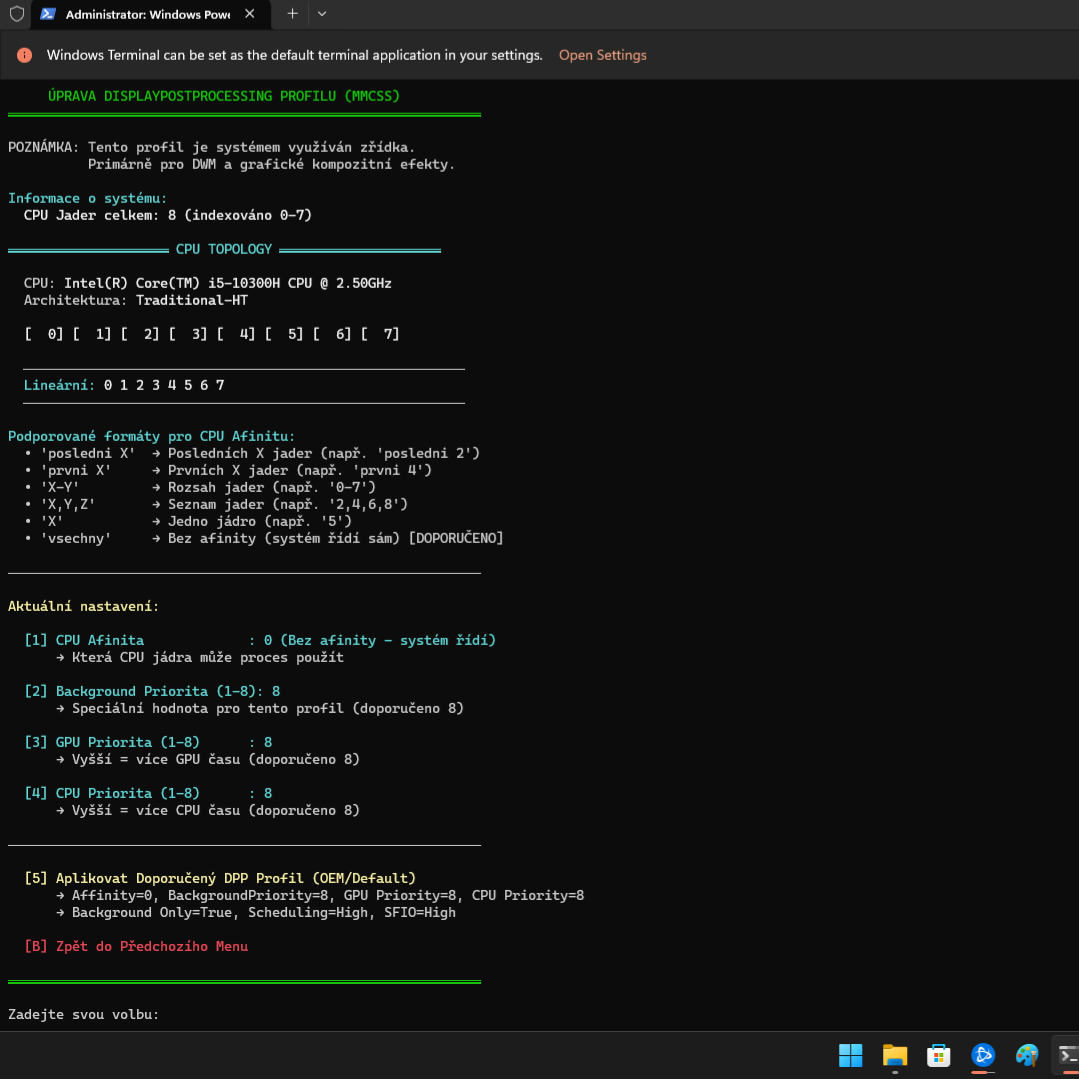The width and height of the screenshot is (1079, 1079).
Task: Click the Open Settings link
Action: tap(602, 55)
